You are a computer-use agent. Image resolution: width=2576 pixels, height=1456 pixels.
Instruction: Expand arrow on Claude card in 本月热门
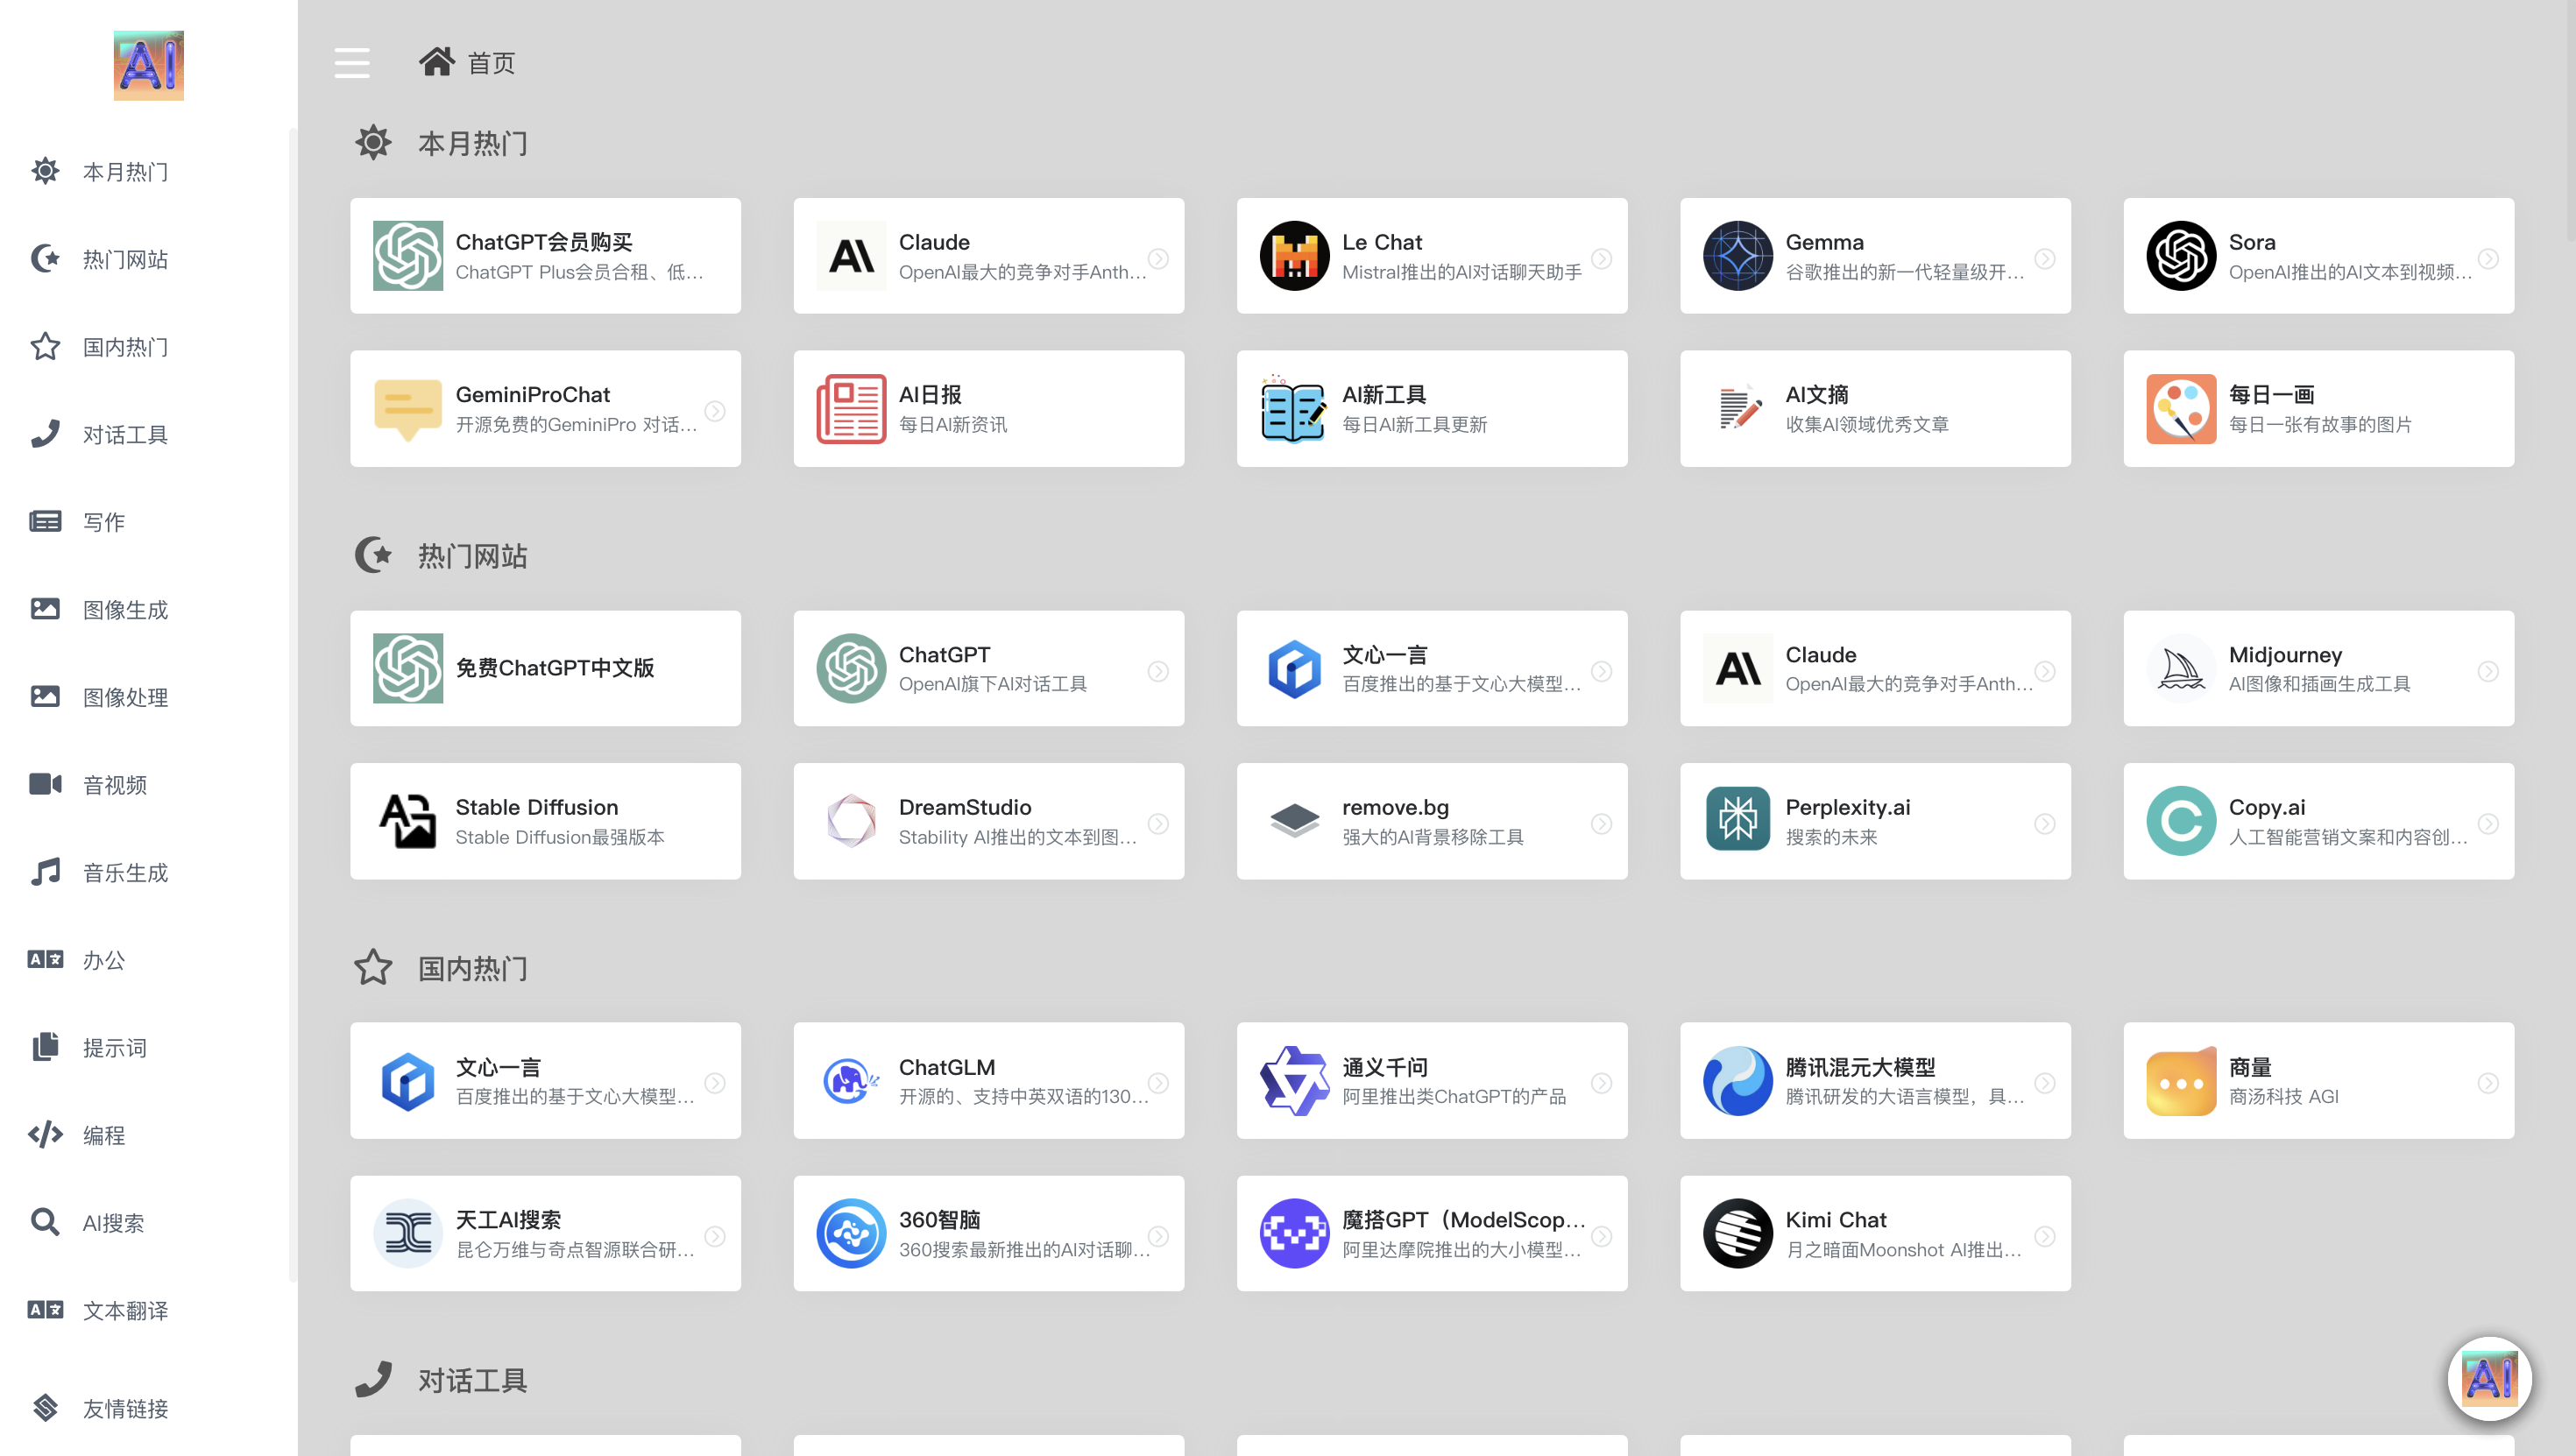pyautogui.click(x=1158, y=258)
